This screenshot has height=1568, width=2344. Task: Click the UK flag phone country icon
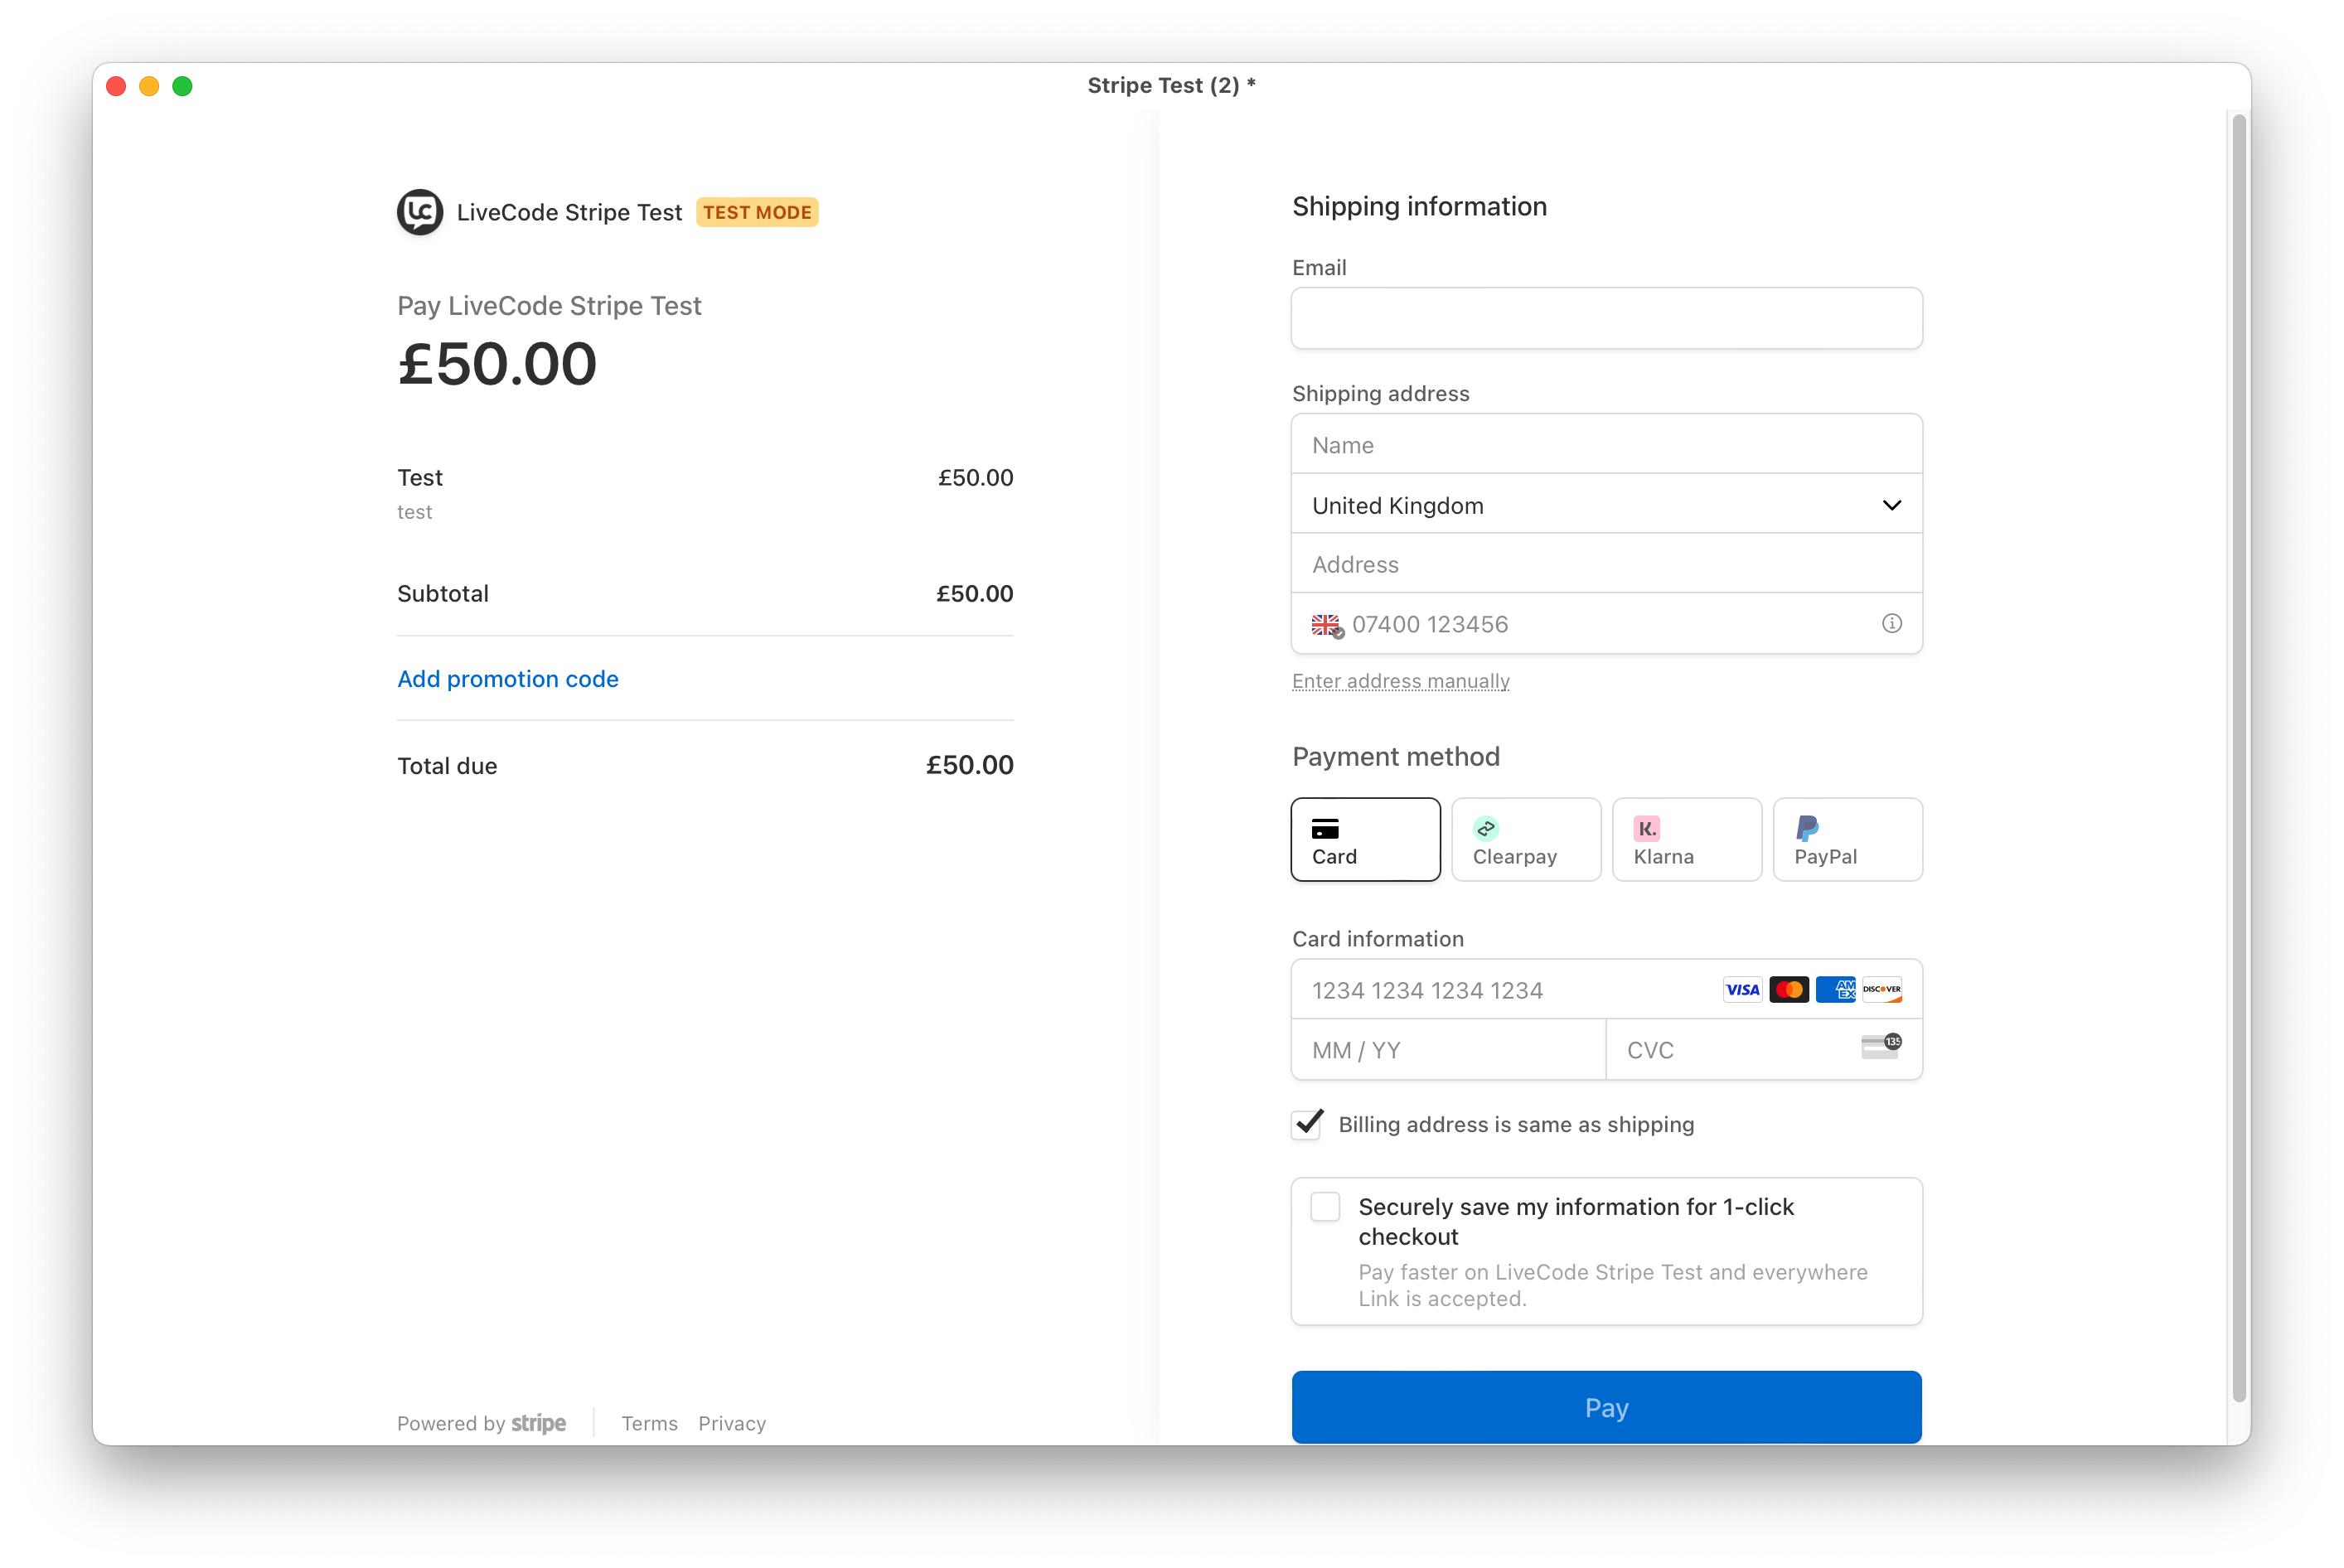tap(1326, 625)
